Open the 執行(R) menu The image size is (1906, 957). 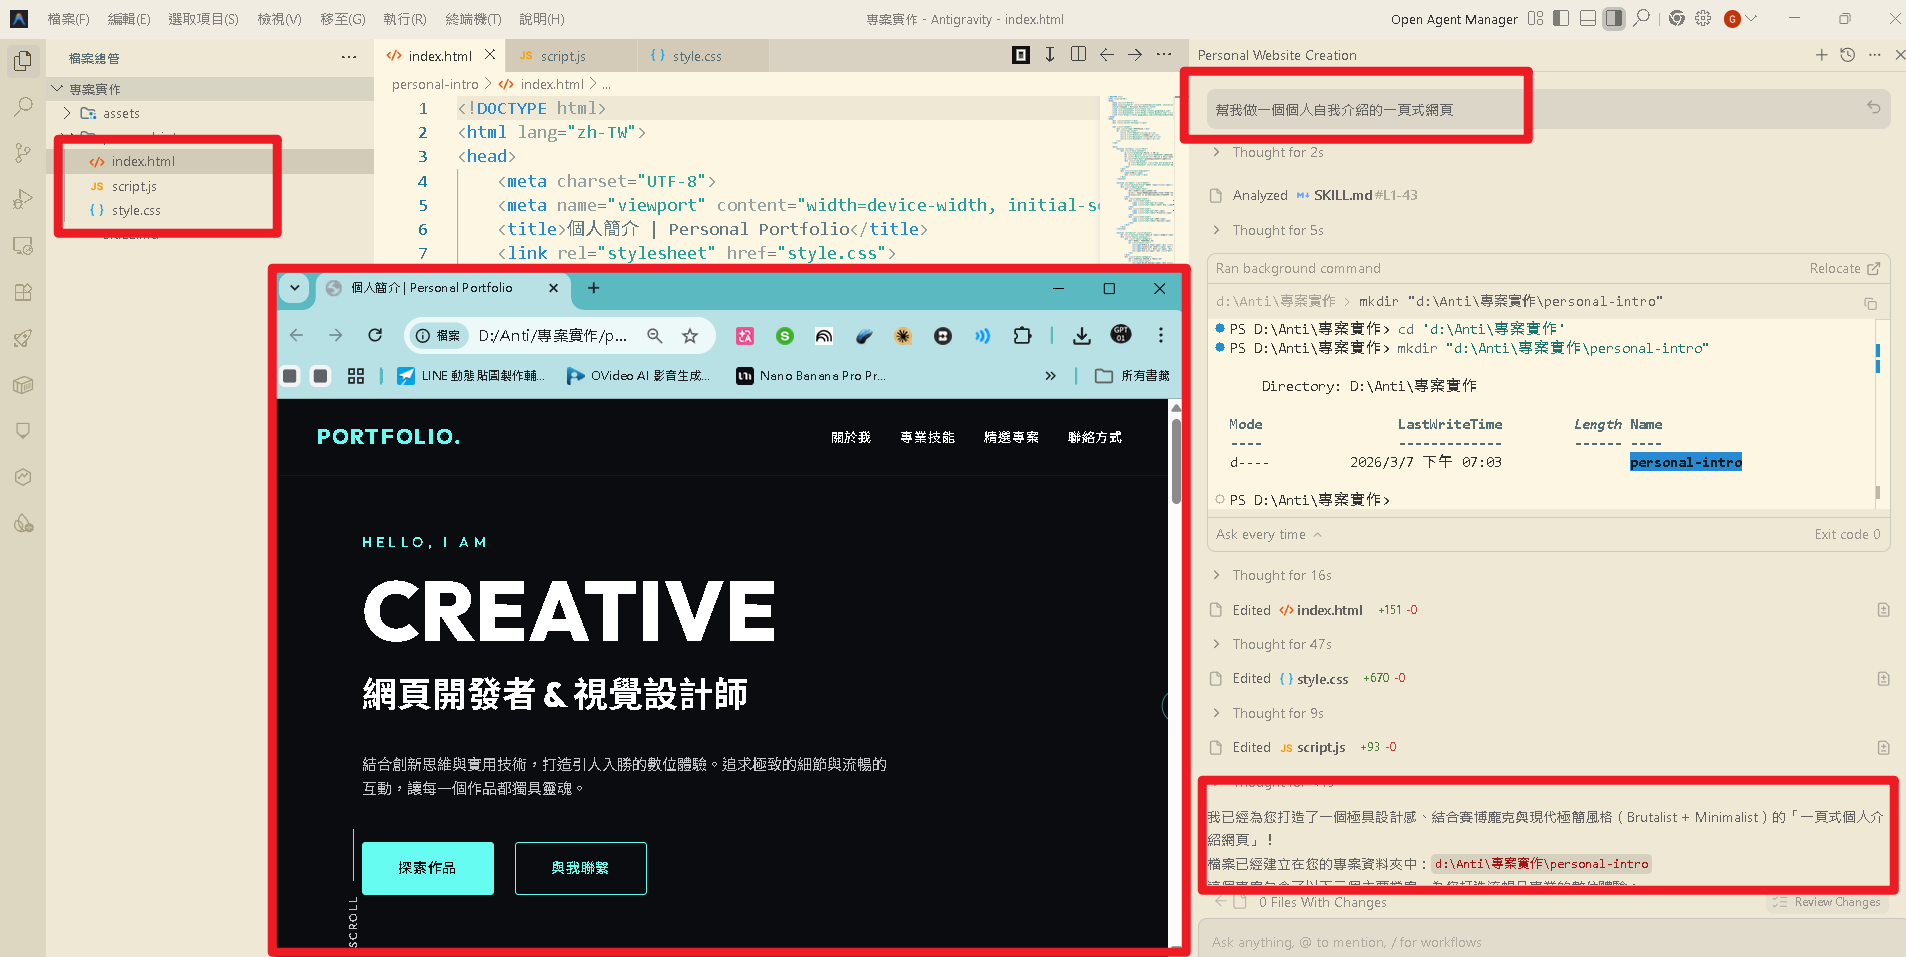point(404,18)
